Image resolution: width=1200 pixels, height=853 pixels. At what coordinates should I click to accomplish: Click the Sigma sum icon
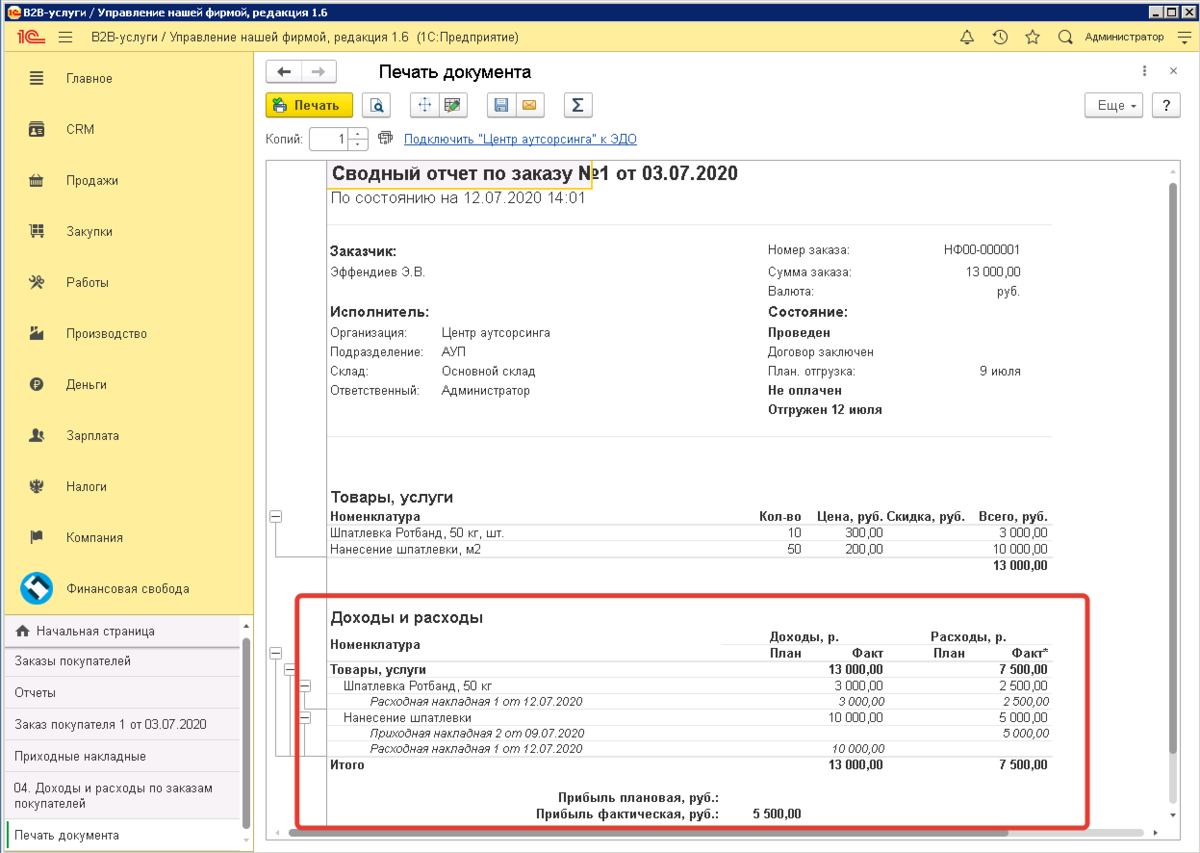577,105
